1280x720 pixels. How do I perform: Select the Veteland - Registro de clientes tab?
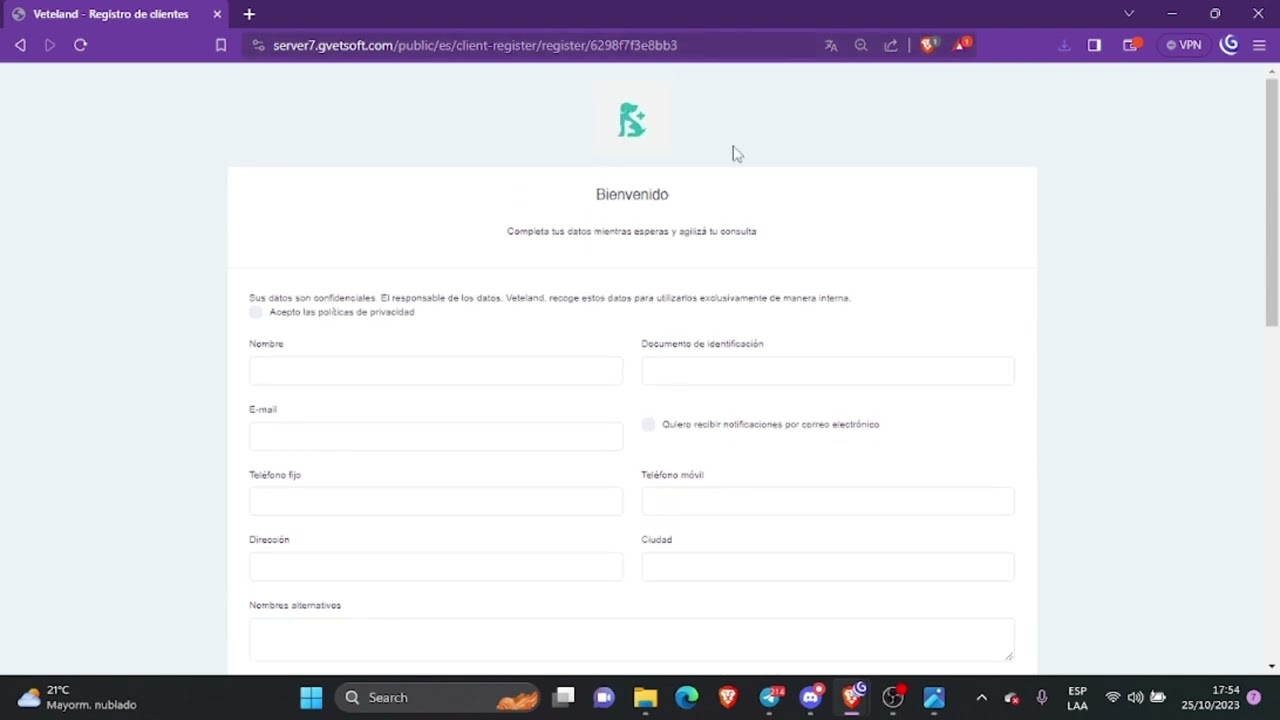[x=117, y=14]
